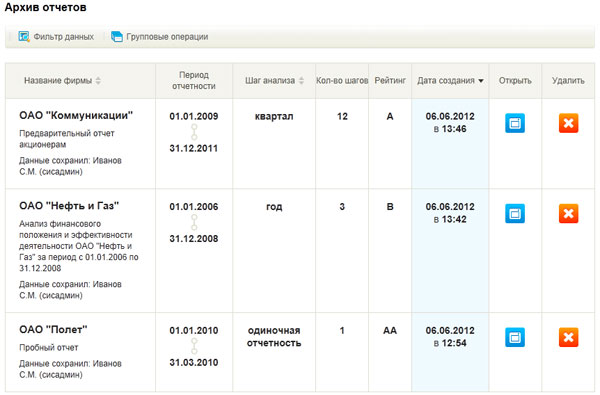Sort by Название фирмы column
The height and width of the screenshot is (395, 600).
click(x=62, y=81)
